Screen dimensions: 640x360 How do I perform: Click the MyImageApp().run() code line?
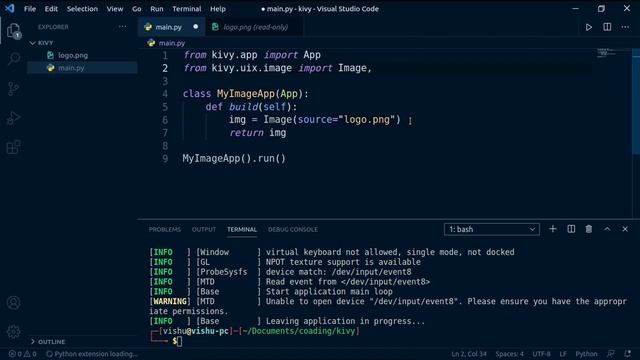point(234,158)
